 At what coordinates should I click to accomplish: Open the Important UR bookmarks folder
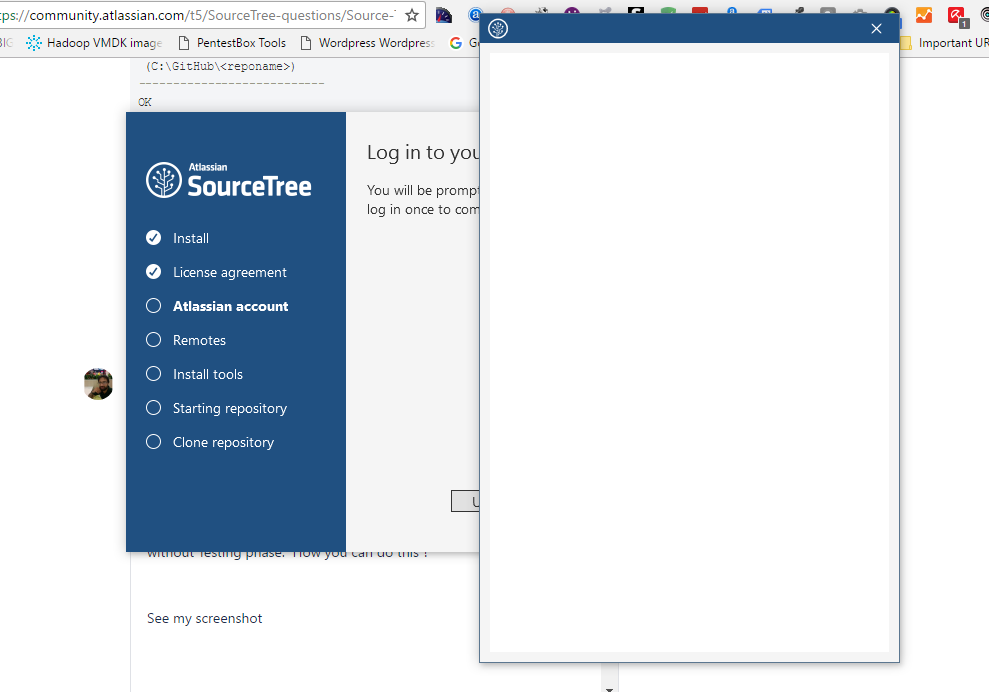[x=944, y=43]
